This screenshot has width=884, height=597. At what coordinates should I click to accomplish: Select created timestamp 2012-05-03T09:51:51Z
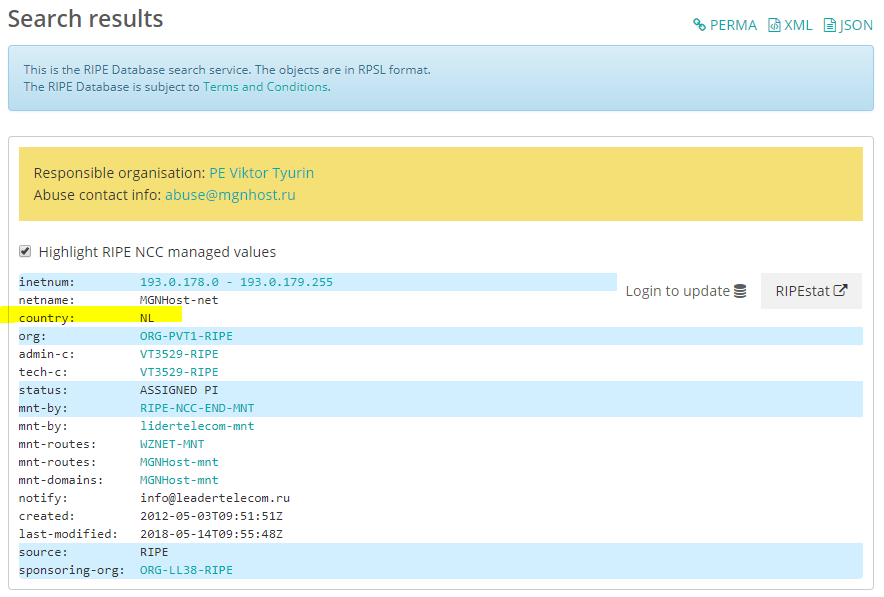pyautogui.click(x=211, y=516)
